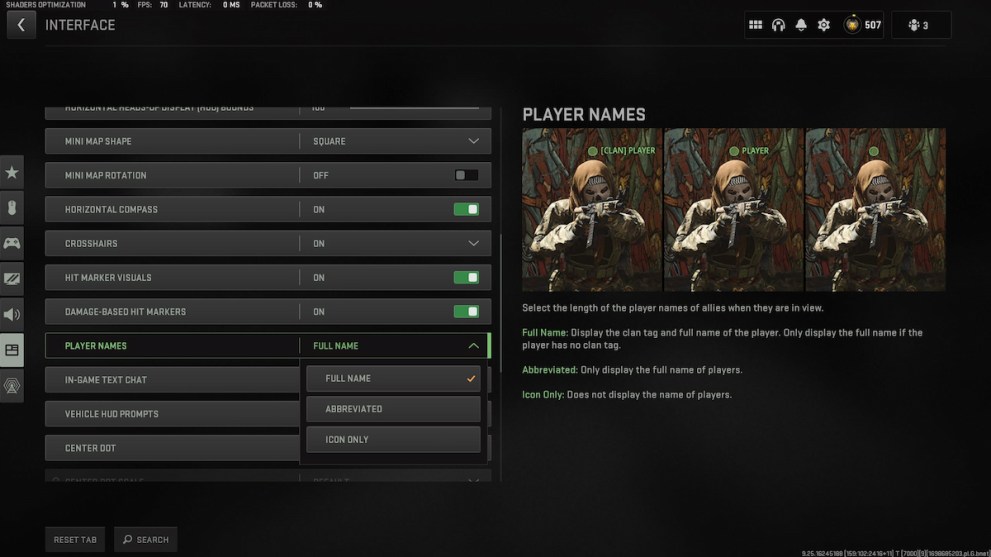Open the Graphics display settings tab
991x557 pixels.
12,279
